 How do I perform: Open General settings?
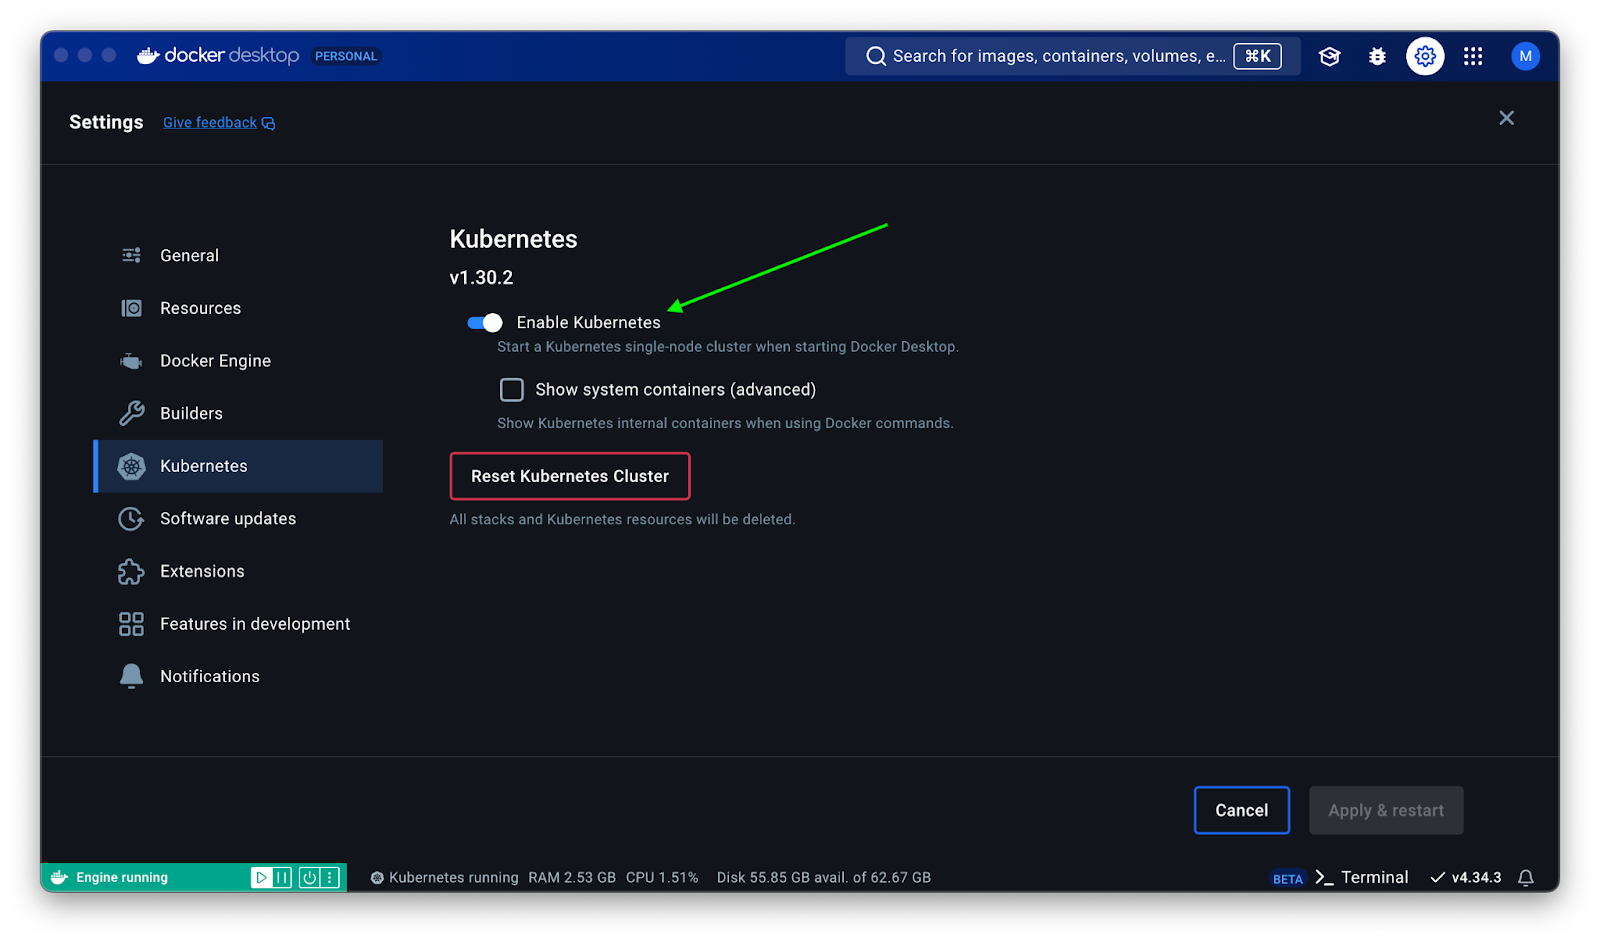point(238,255)
